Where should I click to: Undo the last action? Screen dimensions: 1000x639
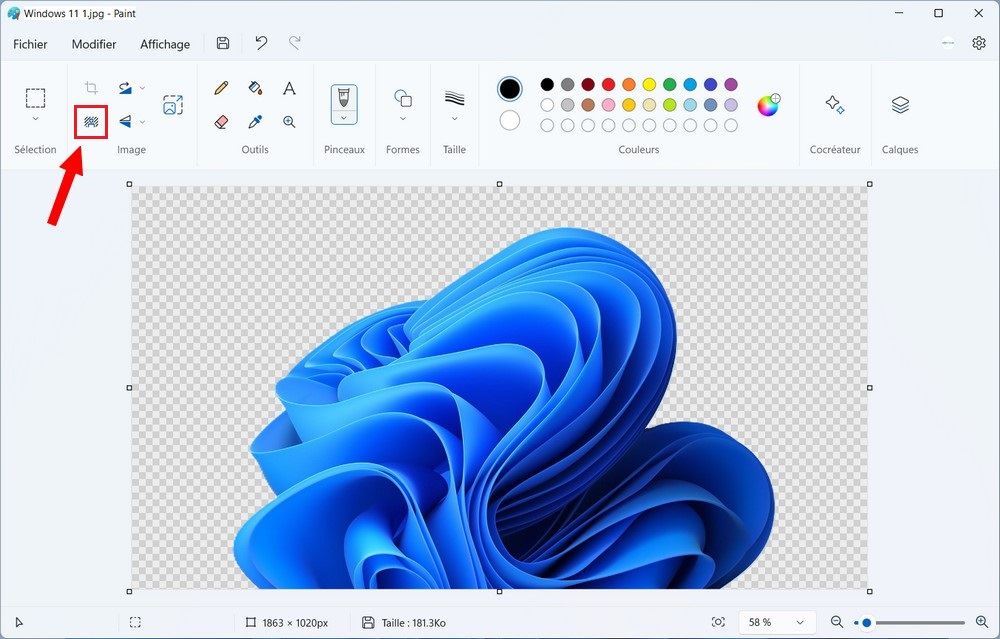(261, 43)
